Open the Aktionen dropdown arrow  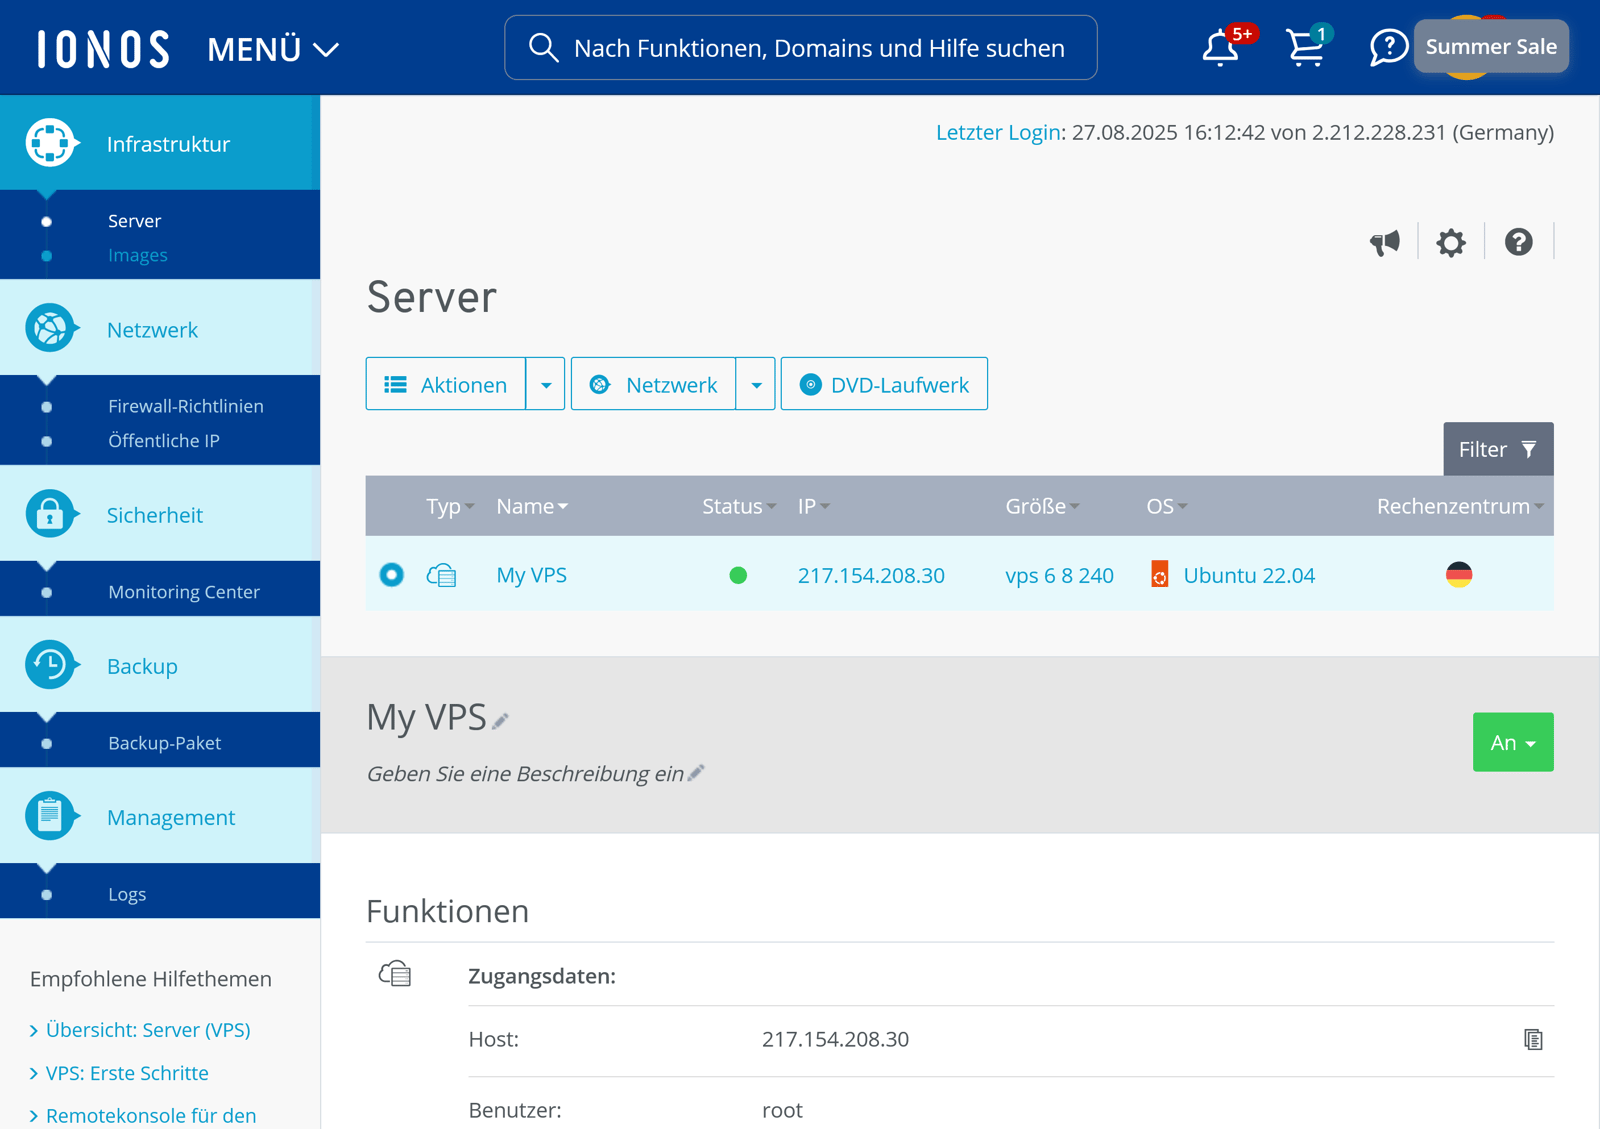pos(546,383)
